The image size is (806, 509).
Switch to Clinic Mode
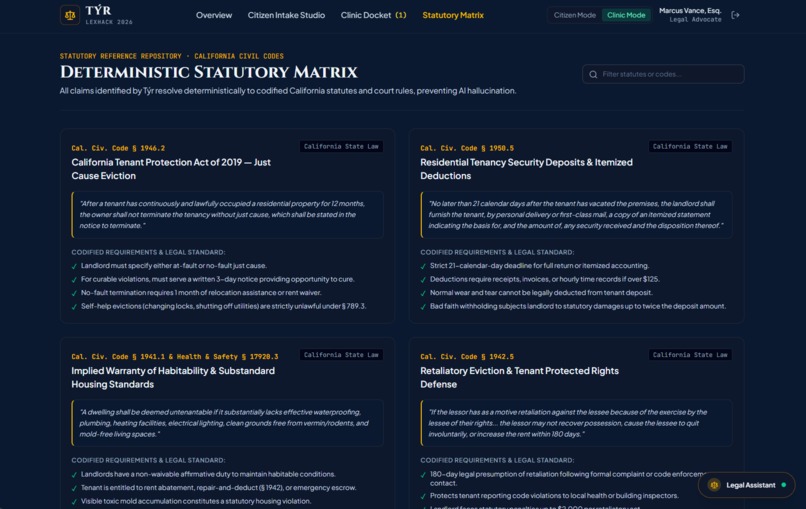pyautogui.click(x=626, y=15)
